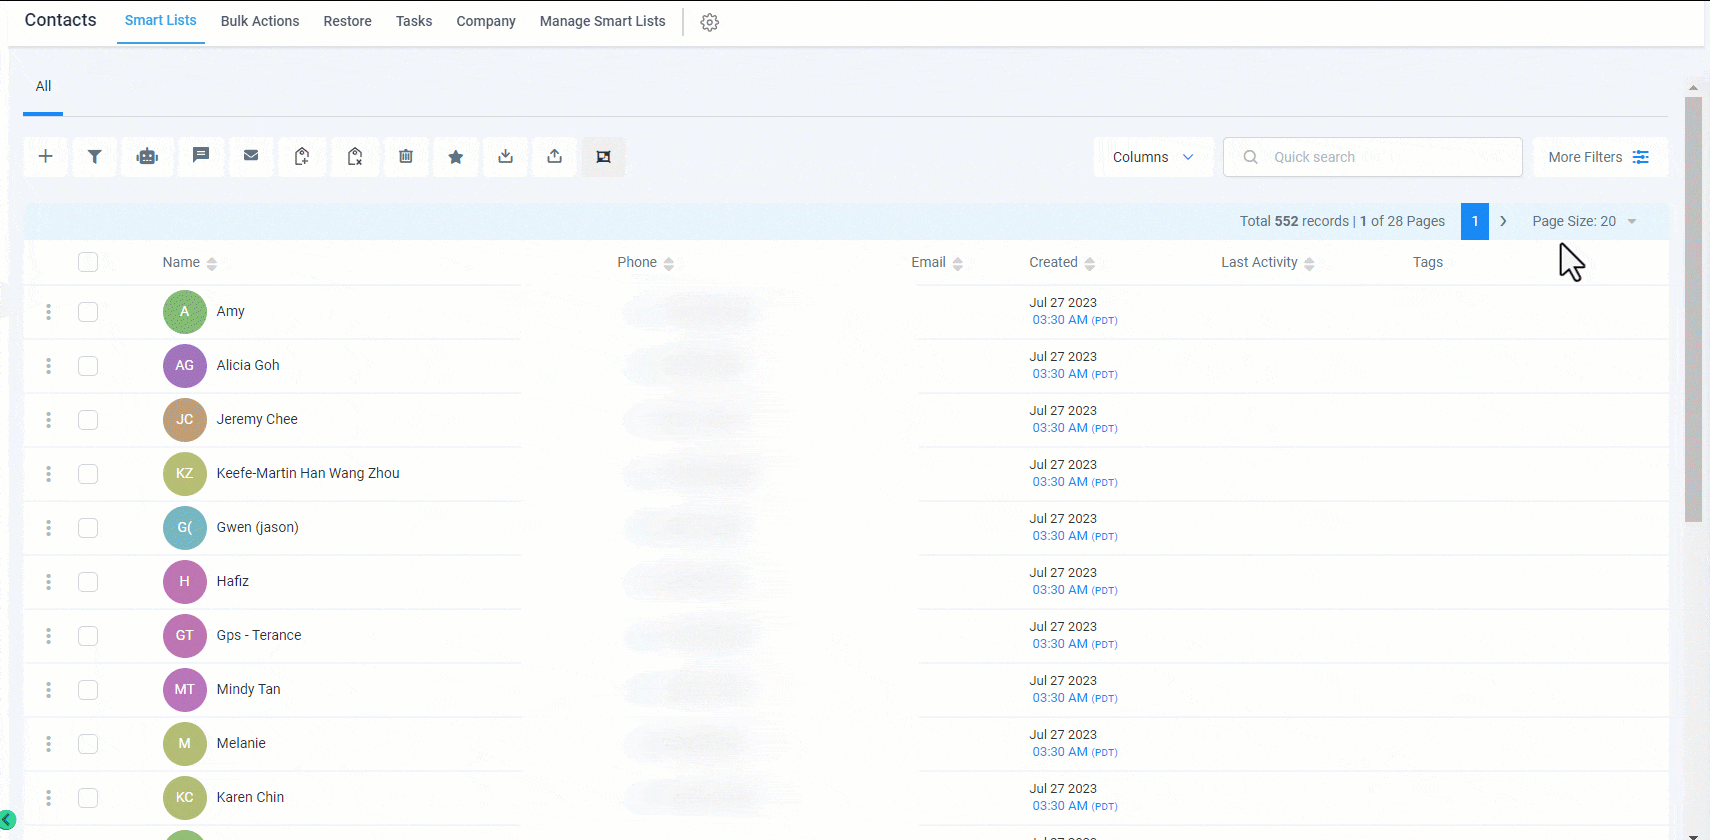This screenshot has width=1710, height=840.
Task: Click the delete trash can icon
Action: (406, 157)
